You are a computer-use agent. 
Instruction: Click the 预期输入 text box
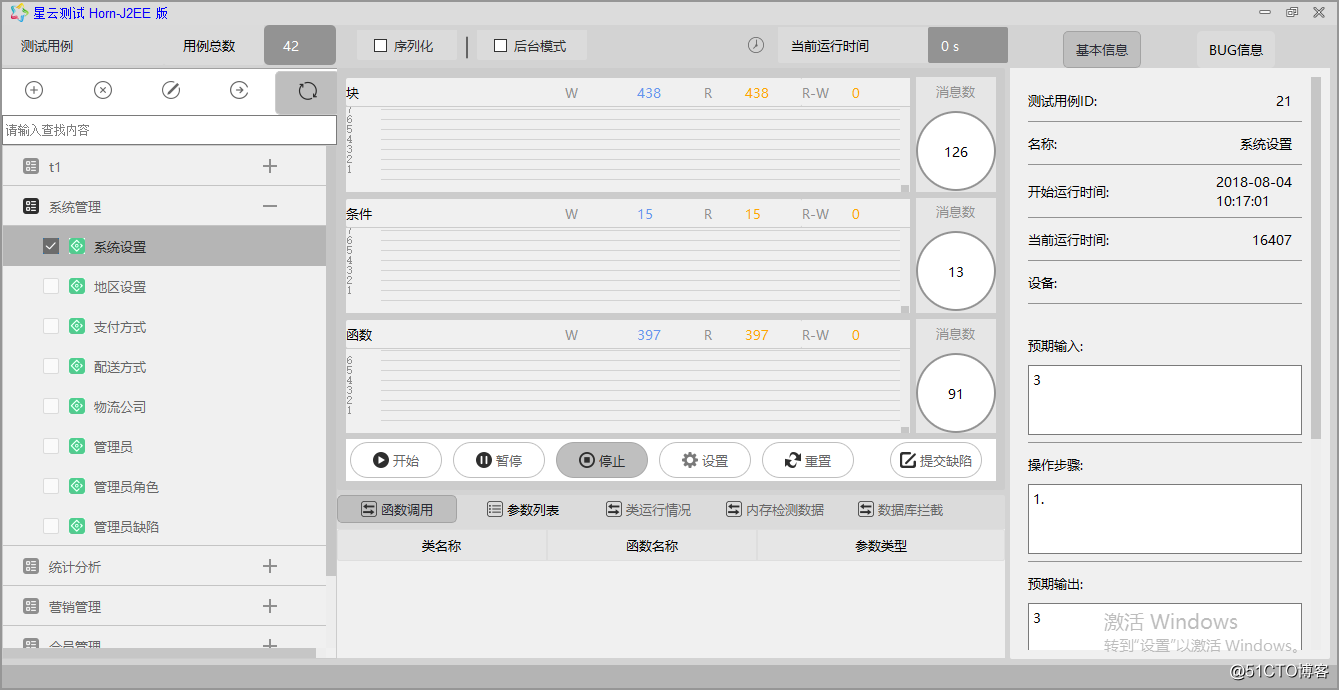1164,399
